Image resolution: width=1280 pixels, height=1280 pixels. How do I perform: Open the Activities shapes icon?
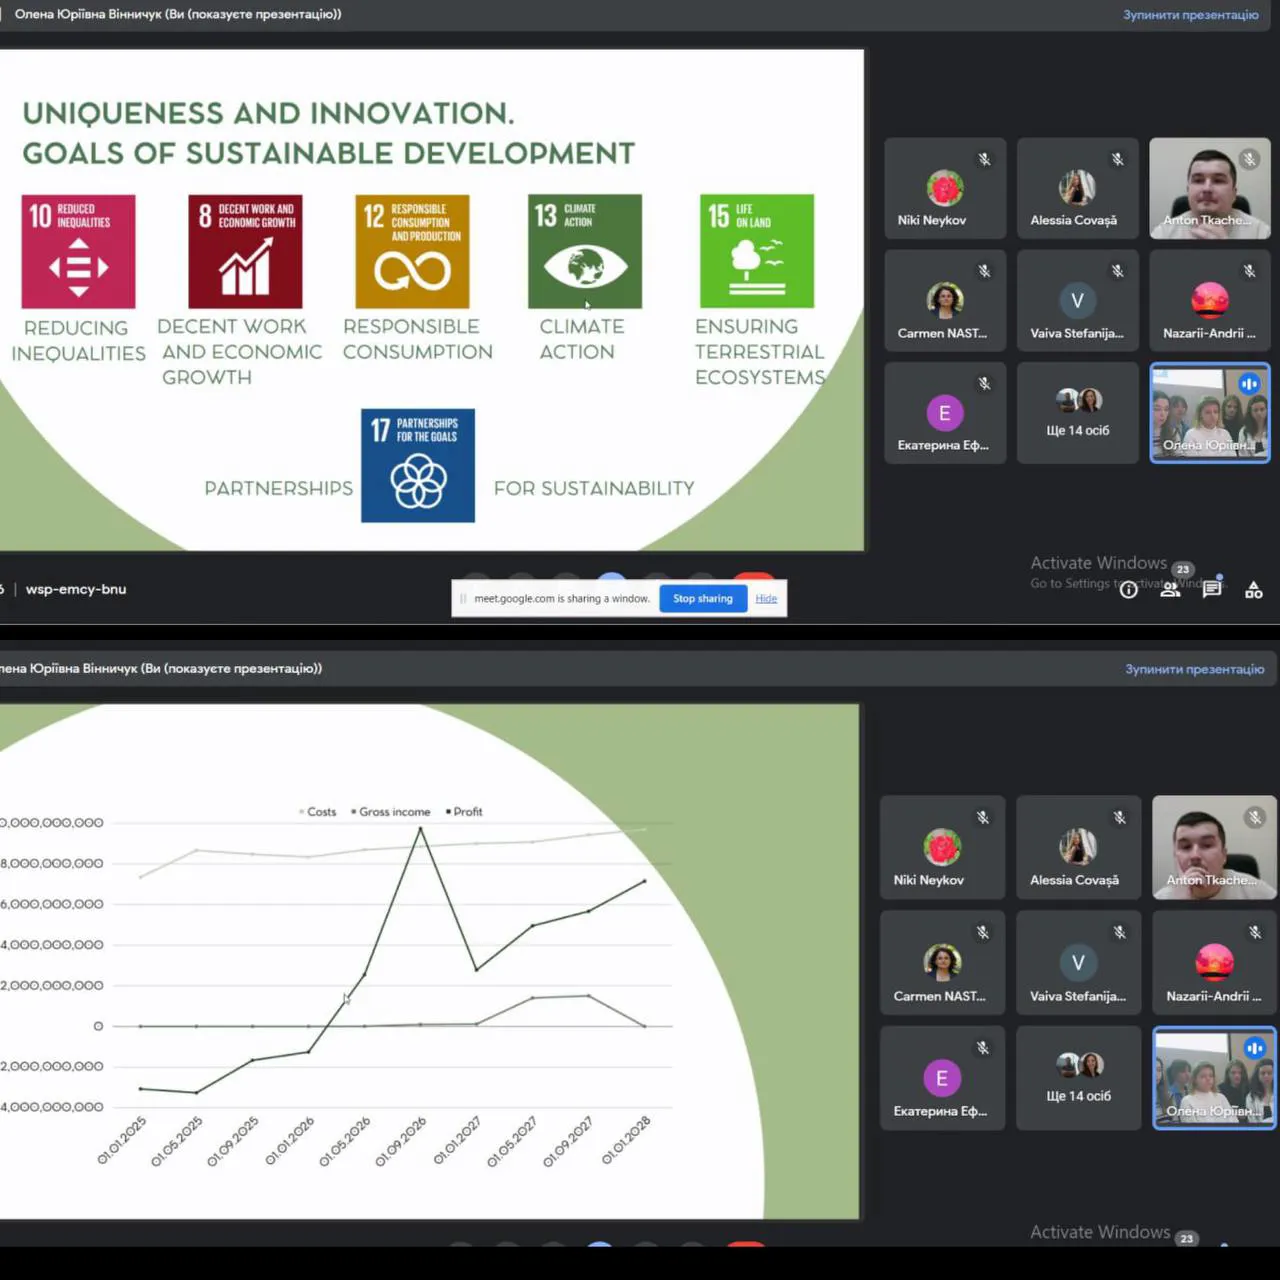(1253, 589)
